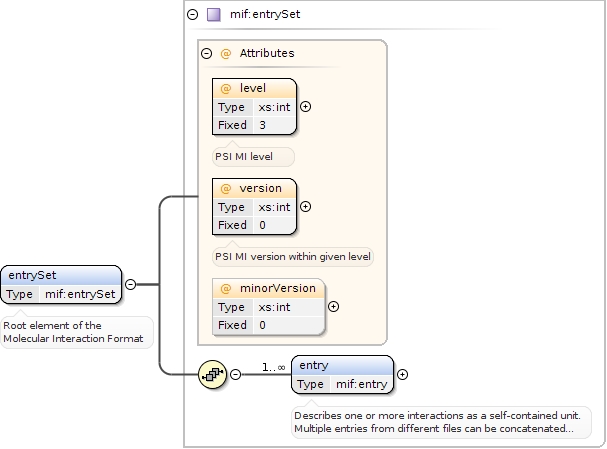
Task: Expand the level attribute details
Action: pyautogui.click(x=306, y=107)
